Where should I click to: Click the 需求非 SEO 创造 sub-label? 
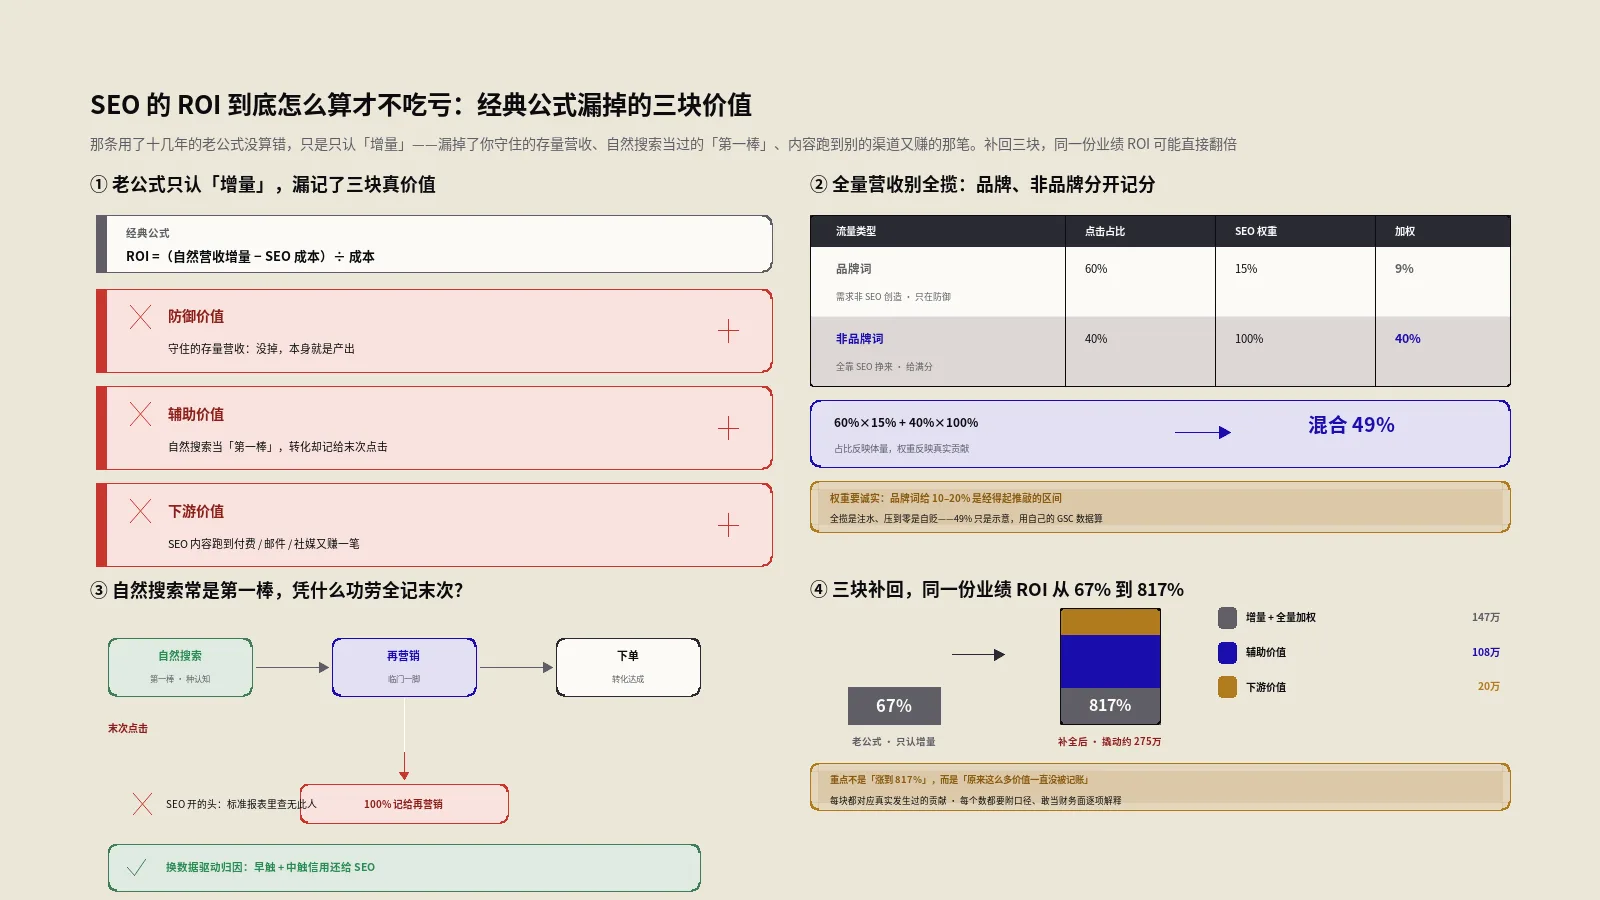(x=893, y=297)
